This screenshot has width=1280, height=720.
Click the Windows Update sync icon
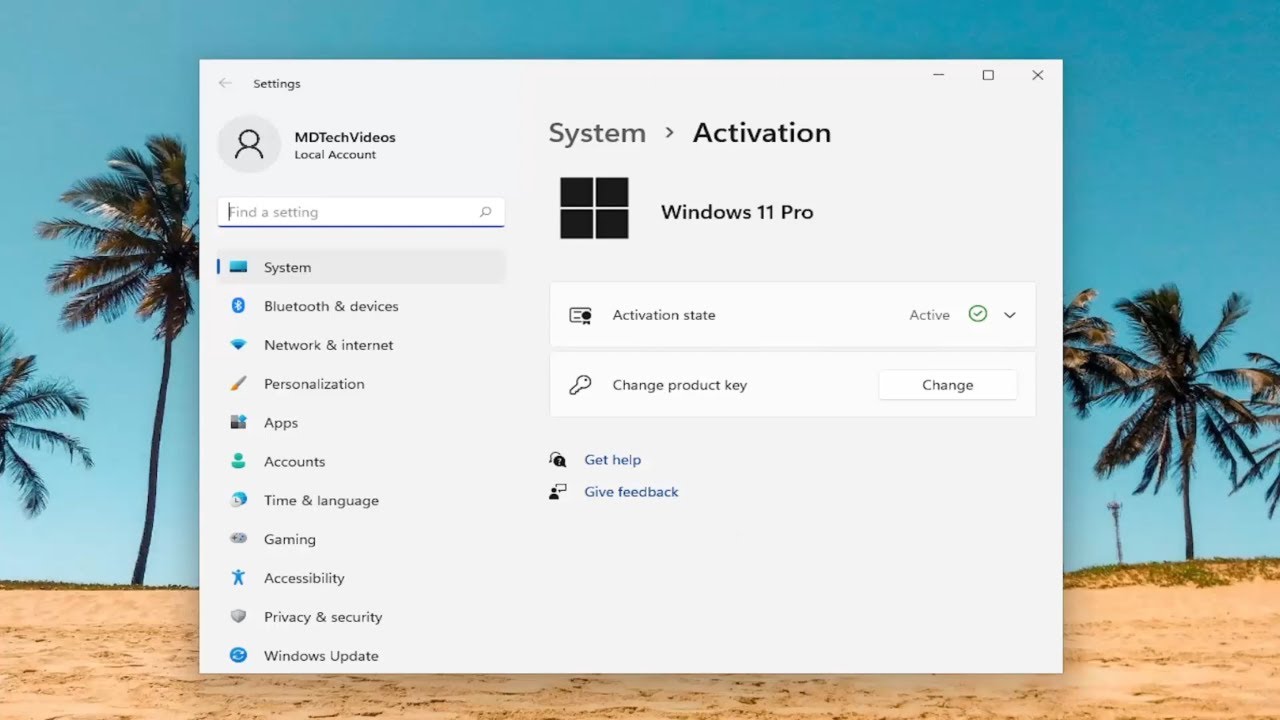238,655
